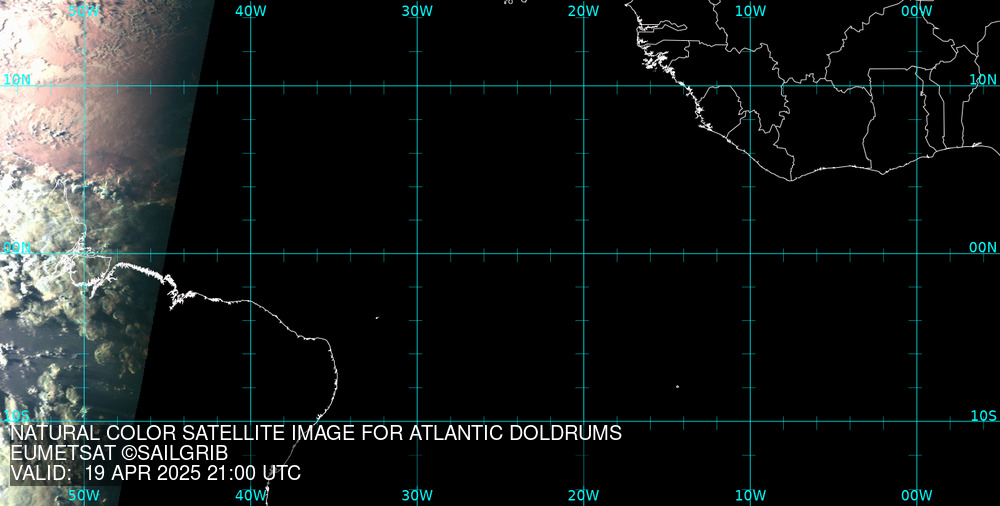This screenshot has width=1000, height=506.
Task: Click the 50W longitude label at bottom edge
Action: [x=84, y=495]
